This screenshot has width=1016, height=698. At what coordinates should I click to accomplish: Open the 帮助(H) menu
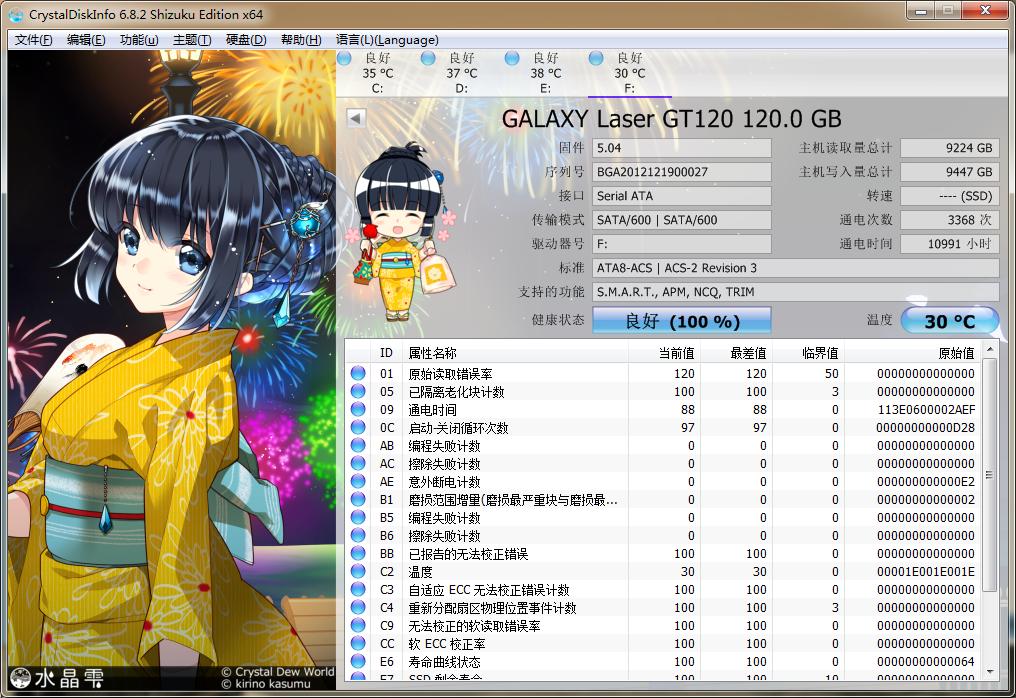[298, 39]
